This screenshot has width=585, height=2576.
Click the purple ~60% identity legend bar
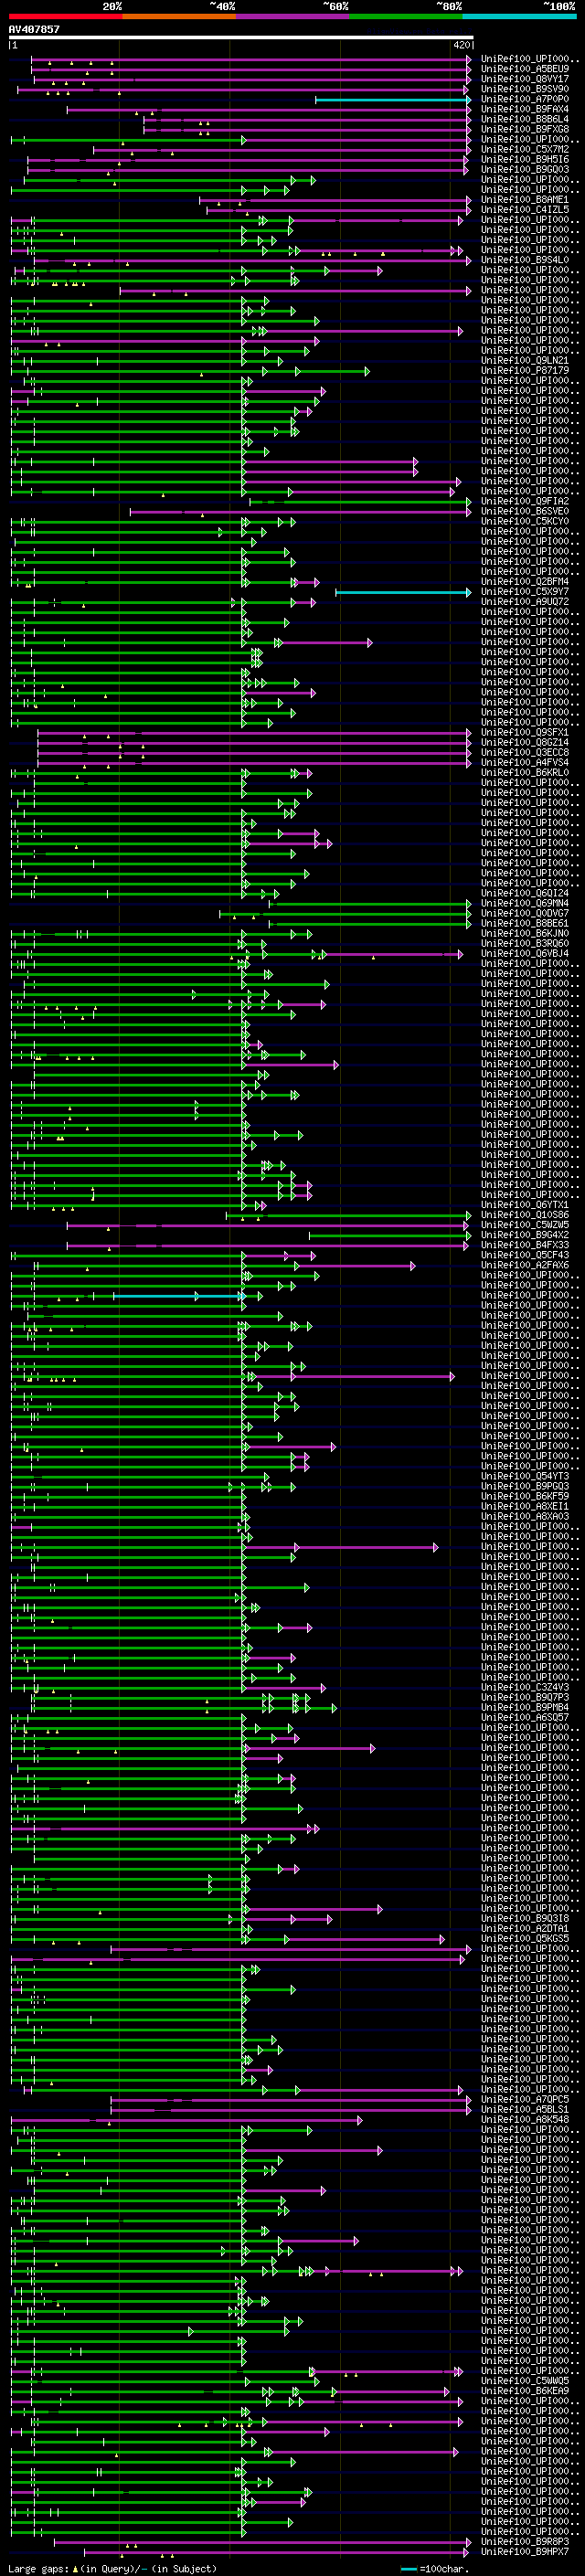pos(293,16)
